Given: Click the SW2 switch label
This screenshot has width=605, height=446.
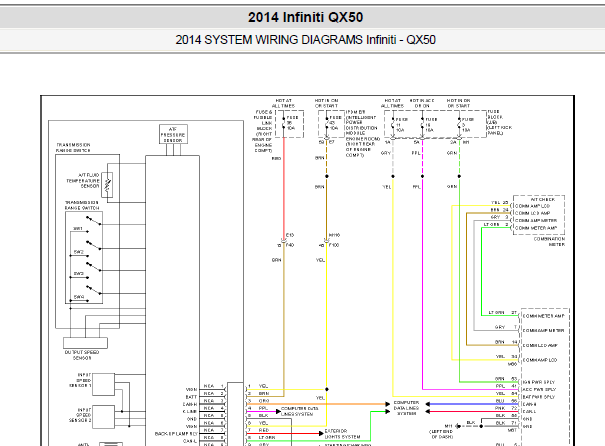Looking at the screenshot, I should click(79, 252).
